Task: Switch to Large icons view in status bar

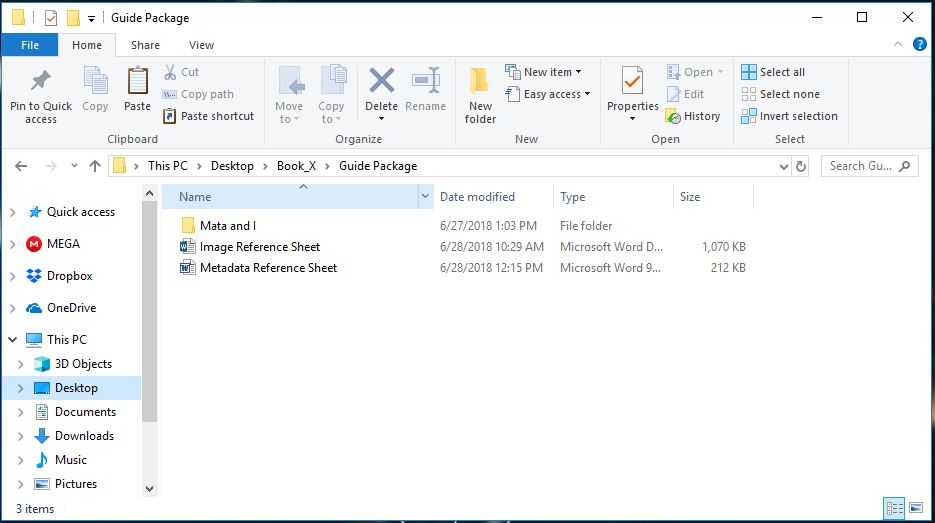Action: click(916, 508)
